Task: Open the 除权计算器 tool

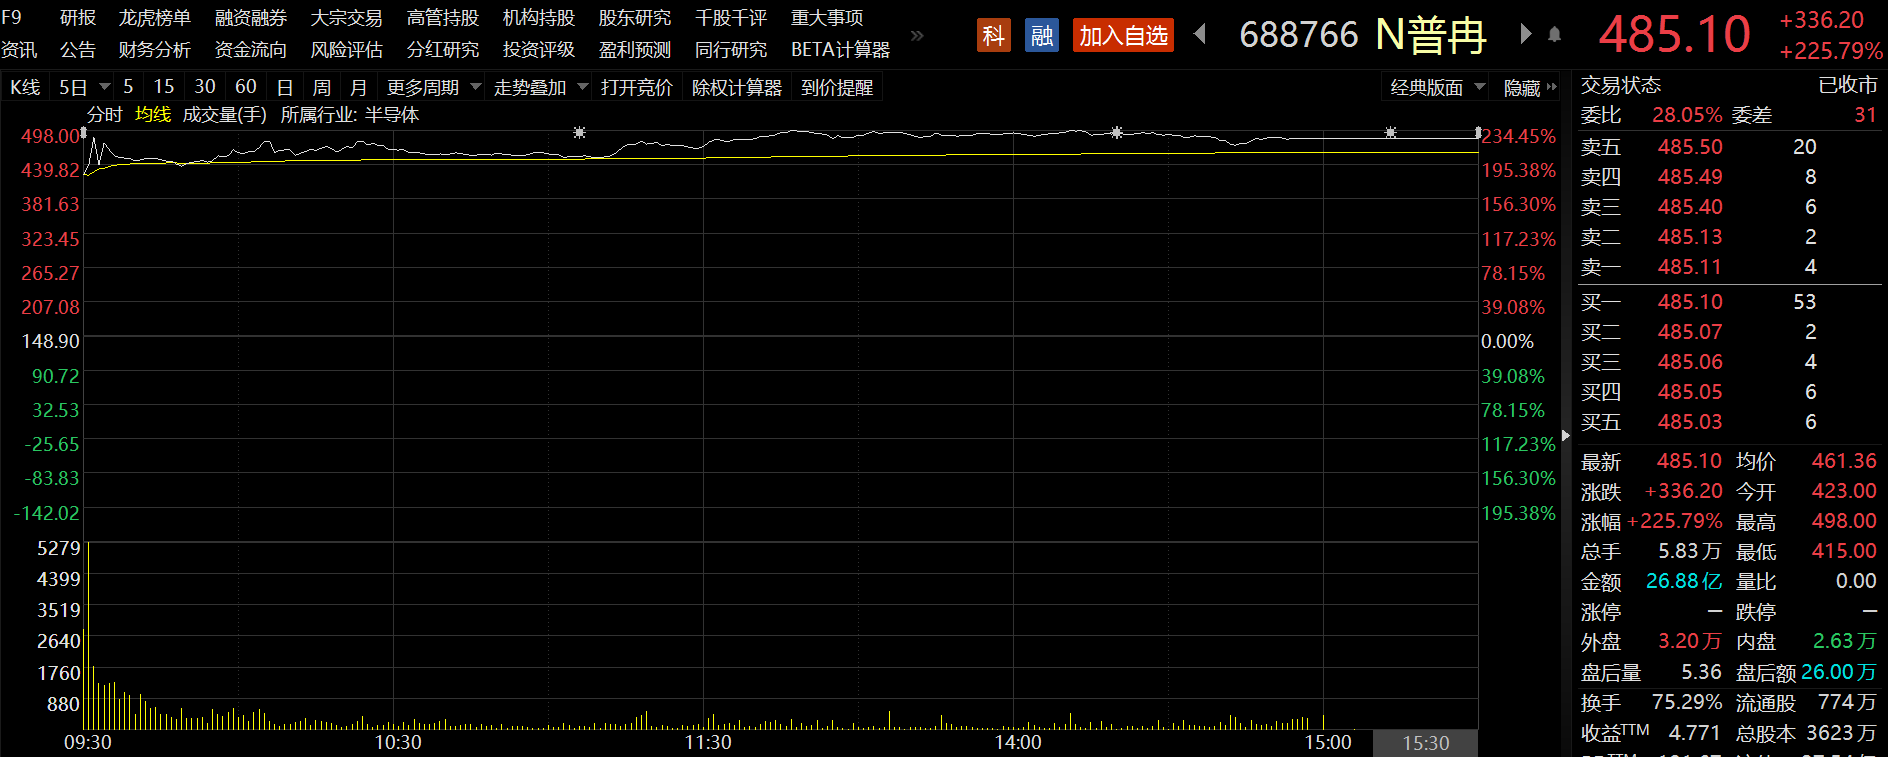Action: point(737,88)
